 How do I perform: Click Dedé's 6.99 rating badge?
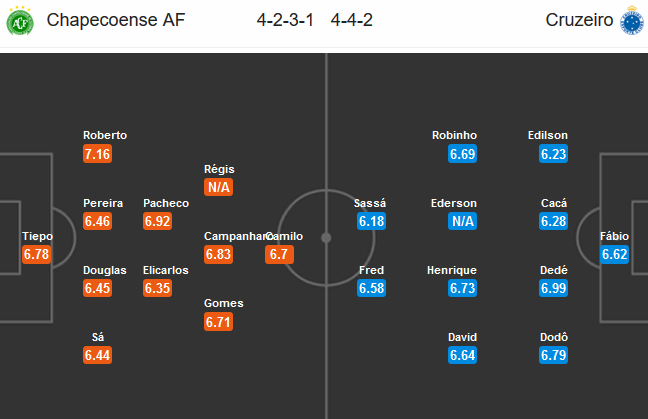pyautogui.click(x=553, y=288)
